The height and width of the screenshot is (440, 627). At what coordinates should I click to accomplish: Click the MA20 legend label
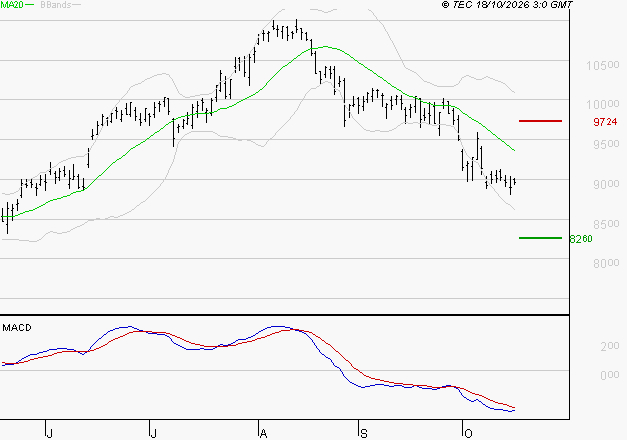point(12,4)
